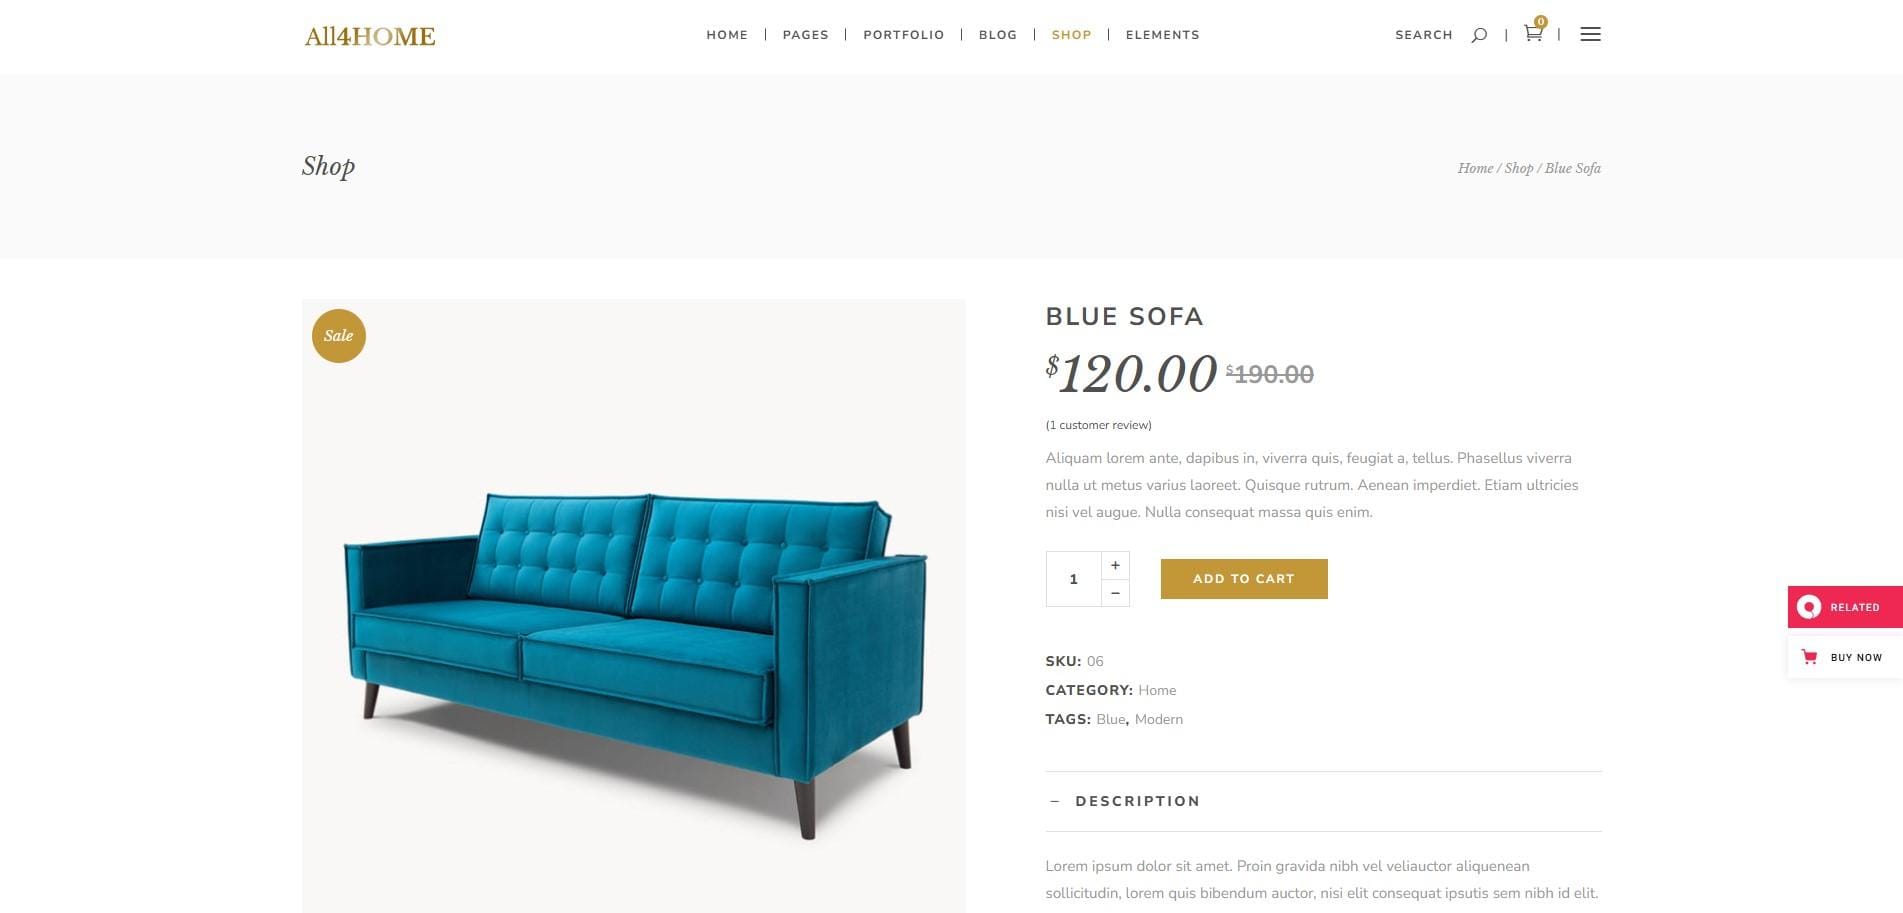Click the quantity input field
Viewport: 1903px width, 913px height.
click(1074, 579)
